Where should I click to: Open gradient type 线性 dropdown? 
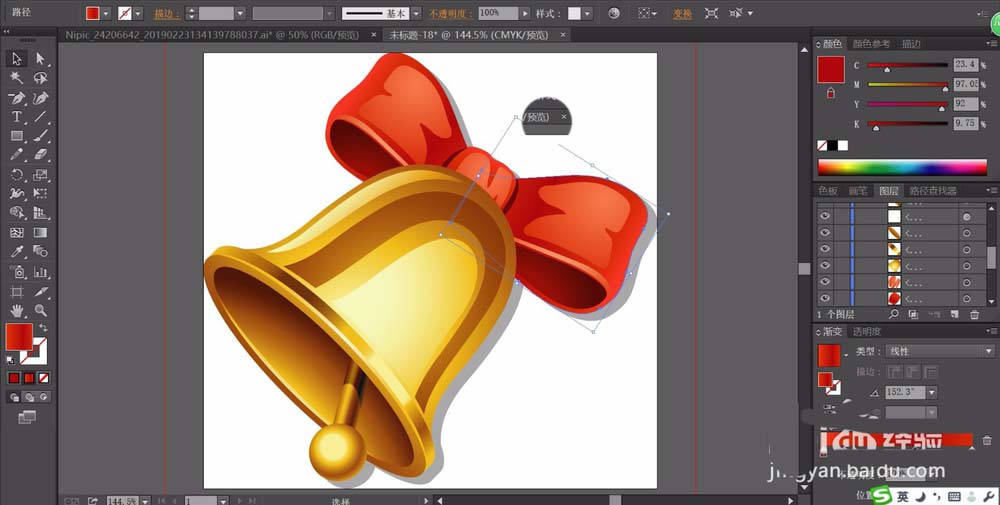pos(940,351)
